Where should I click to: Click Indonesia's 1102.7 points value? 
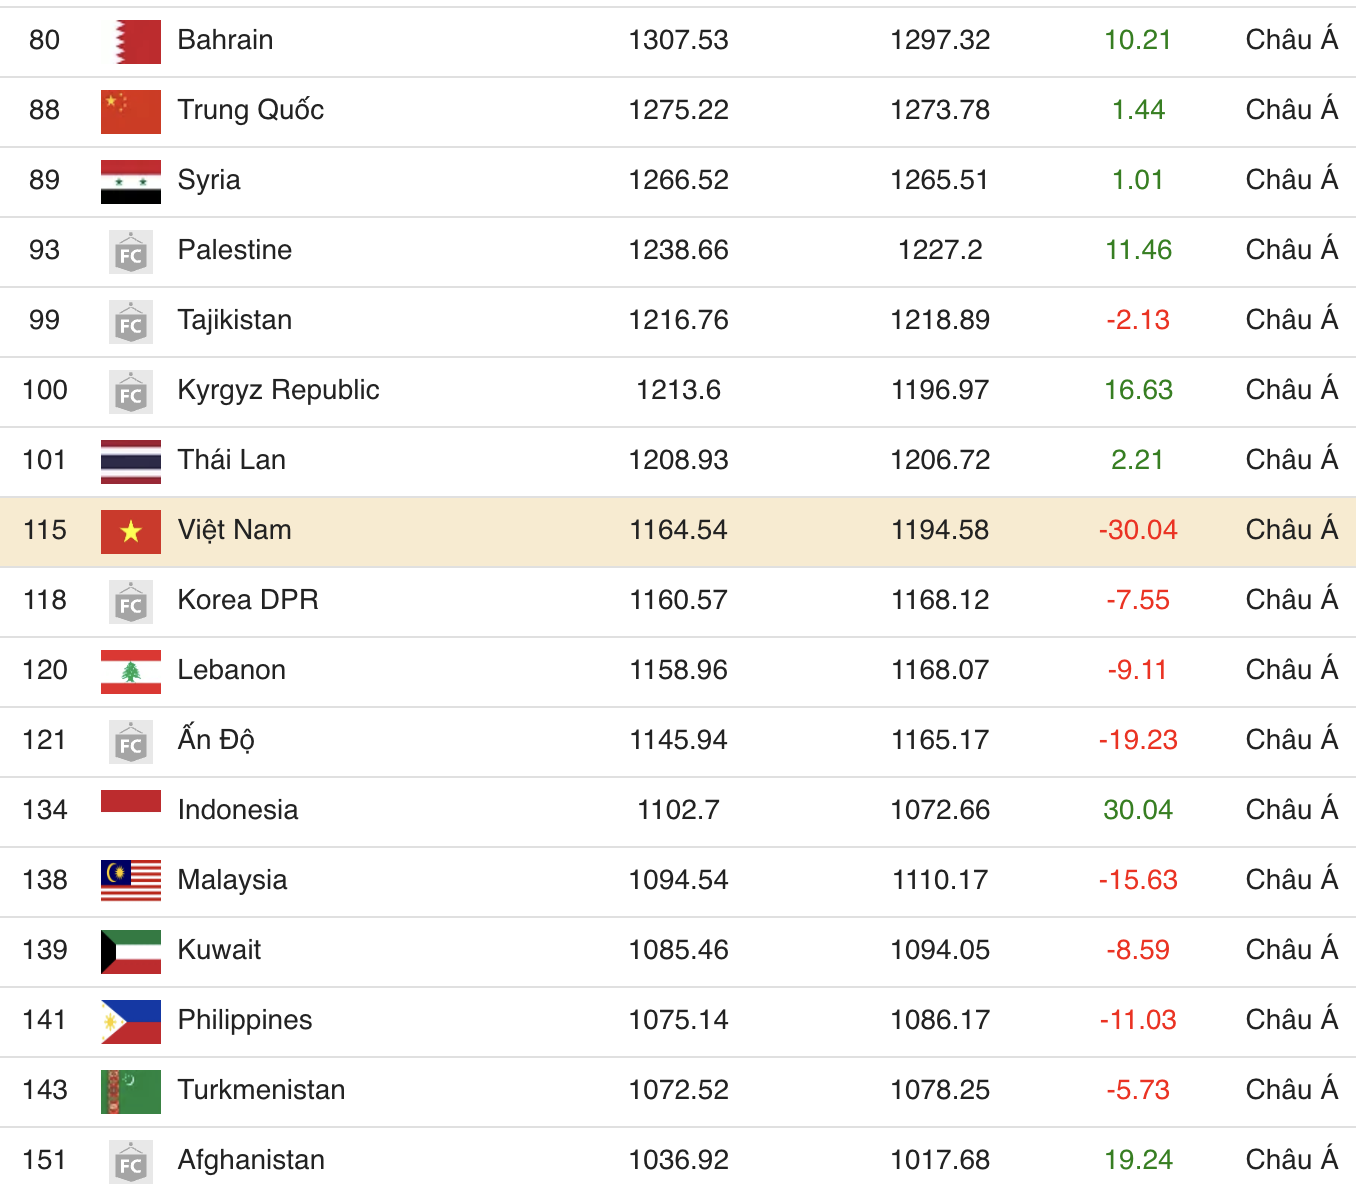(678, 810)
